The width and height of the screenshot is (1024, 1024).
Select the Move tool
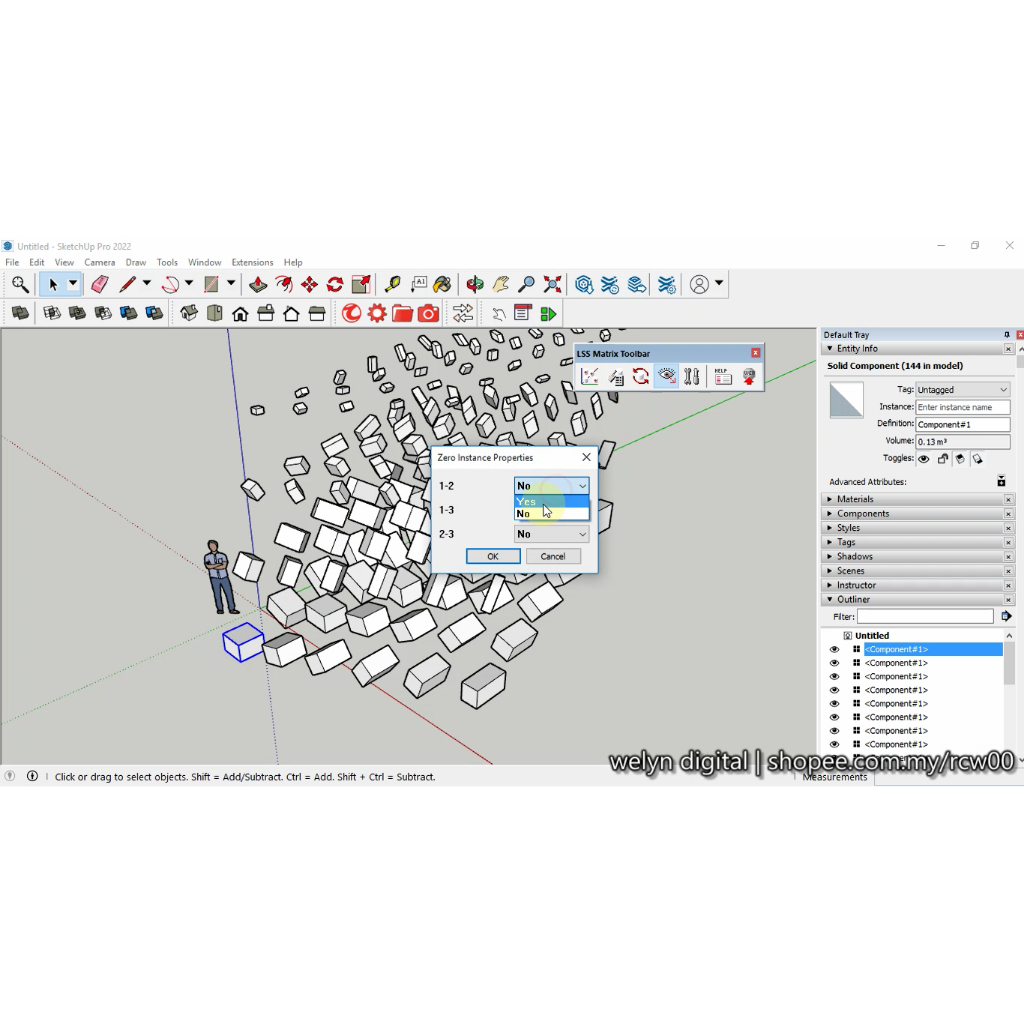[x=309, y=285]
